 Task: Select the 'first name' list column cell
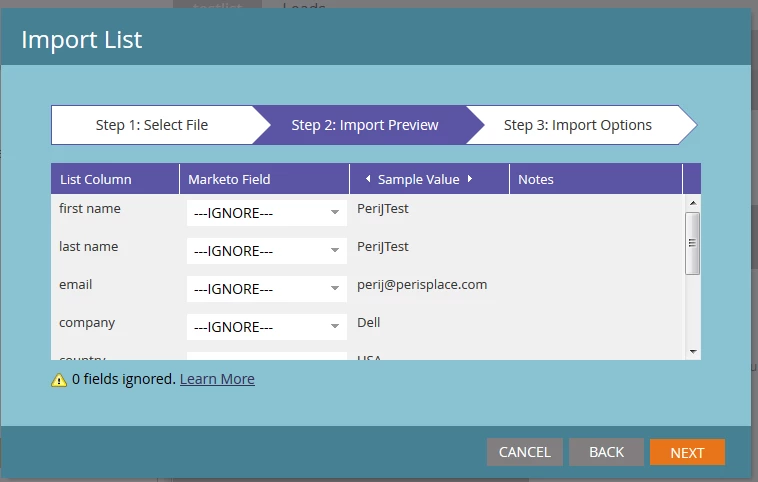[x=90, y=209]
